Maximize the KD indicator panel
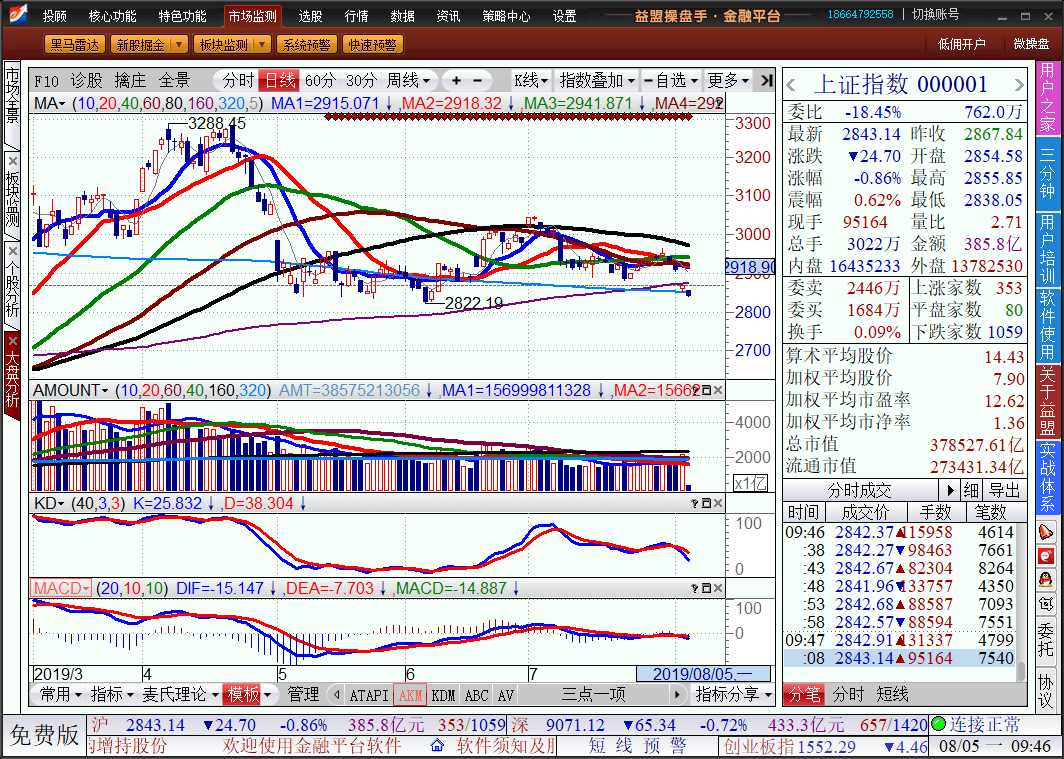 706,503
